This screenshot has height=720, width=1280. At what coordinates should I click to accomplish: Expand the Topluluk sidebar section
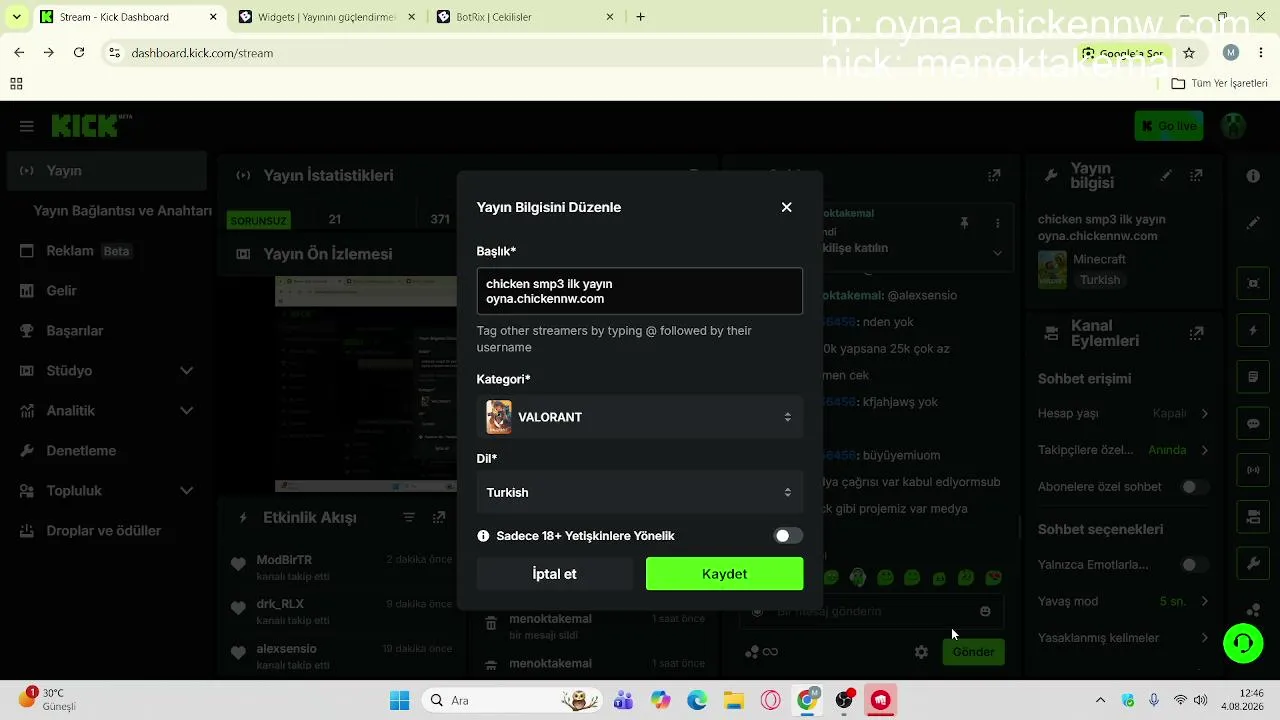107,491
